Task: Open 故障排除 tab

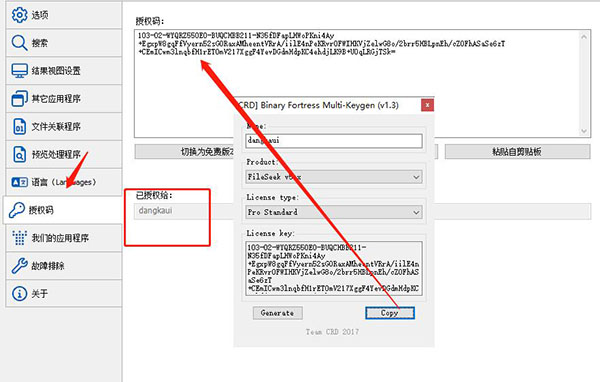Action: point(64,266)
